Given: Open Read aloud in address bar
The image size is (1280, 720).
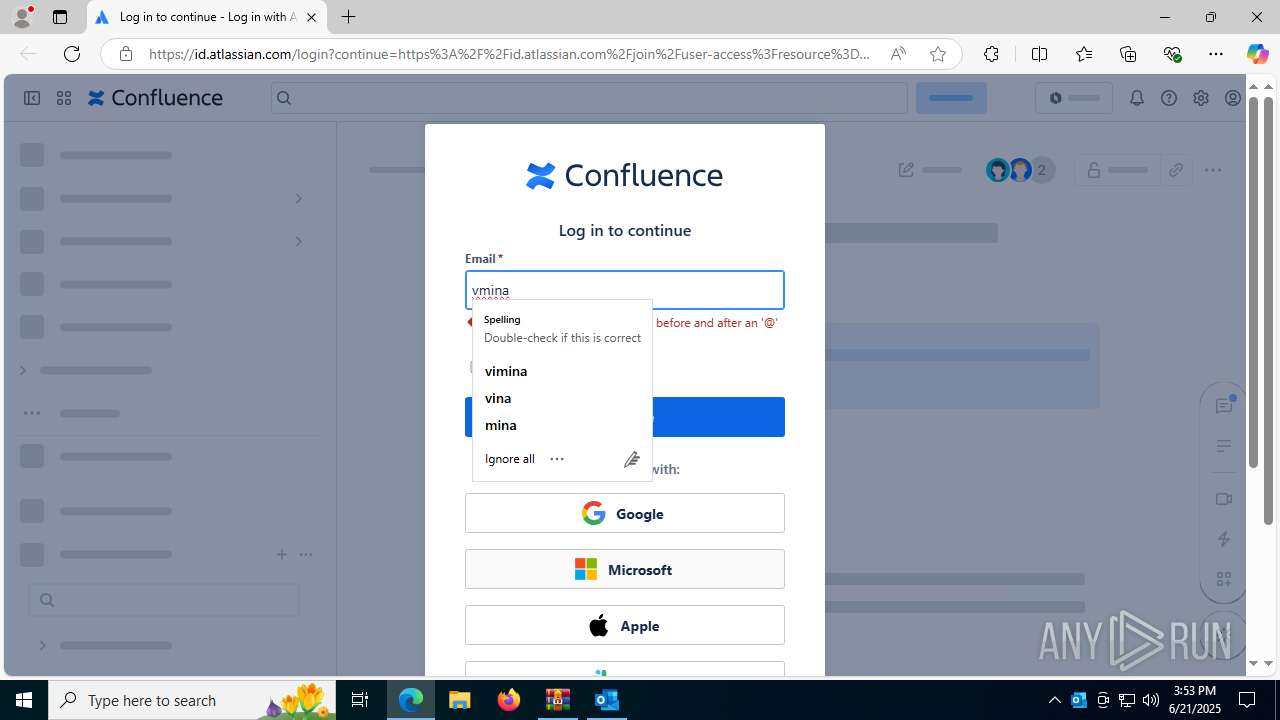Looking at the screenshot, I should [x=898, y=54].
